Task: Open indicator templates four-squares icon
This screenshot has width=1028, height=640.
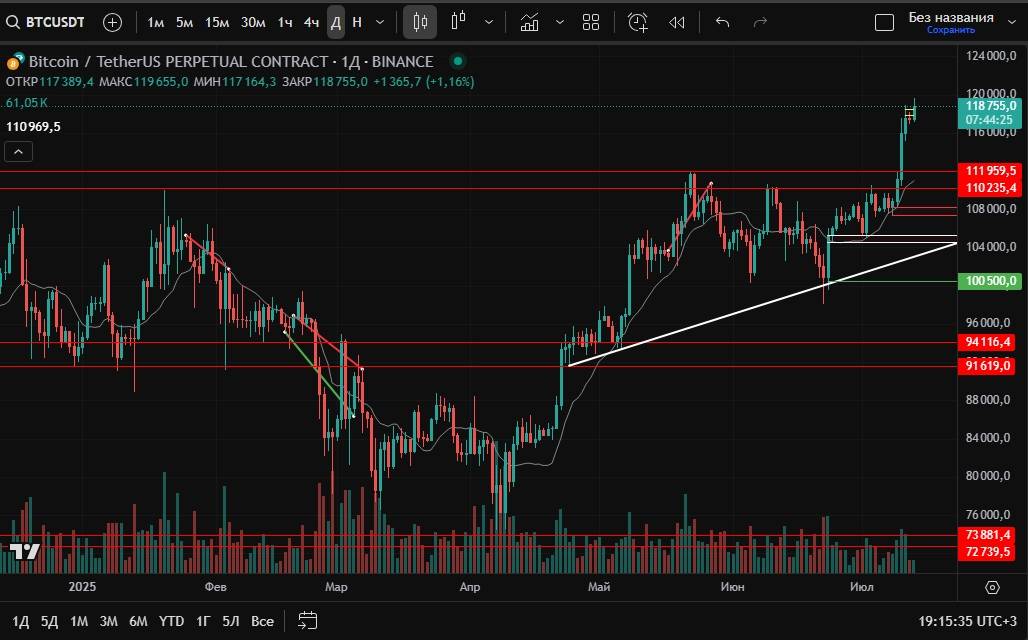Action: click(591, 22)
